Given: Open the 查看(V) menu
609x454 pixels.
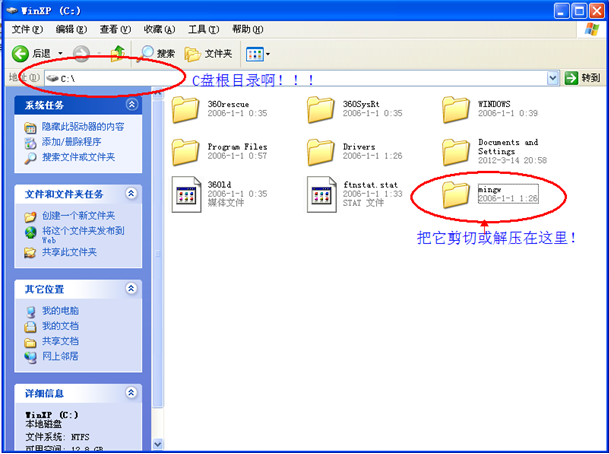Looking at the screenshot, I should pos(115,30).
